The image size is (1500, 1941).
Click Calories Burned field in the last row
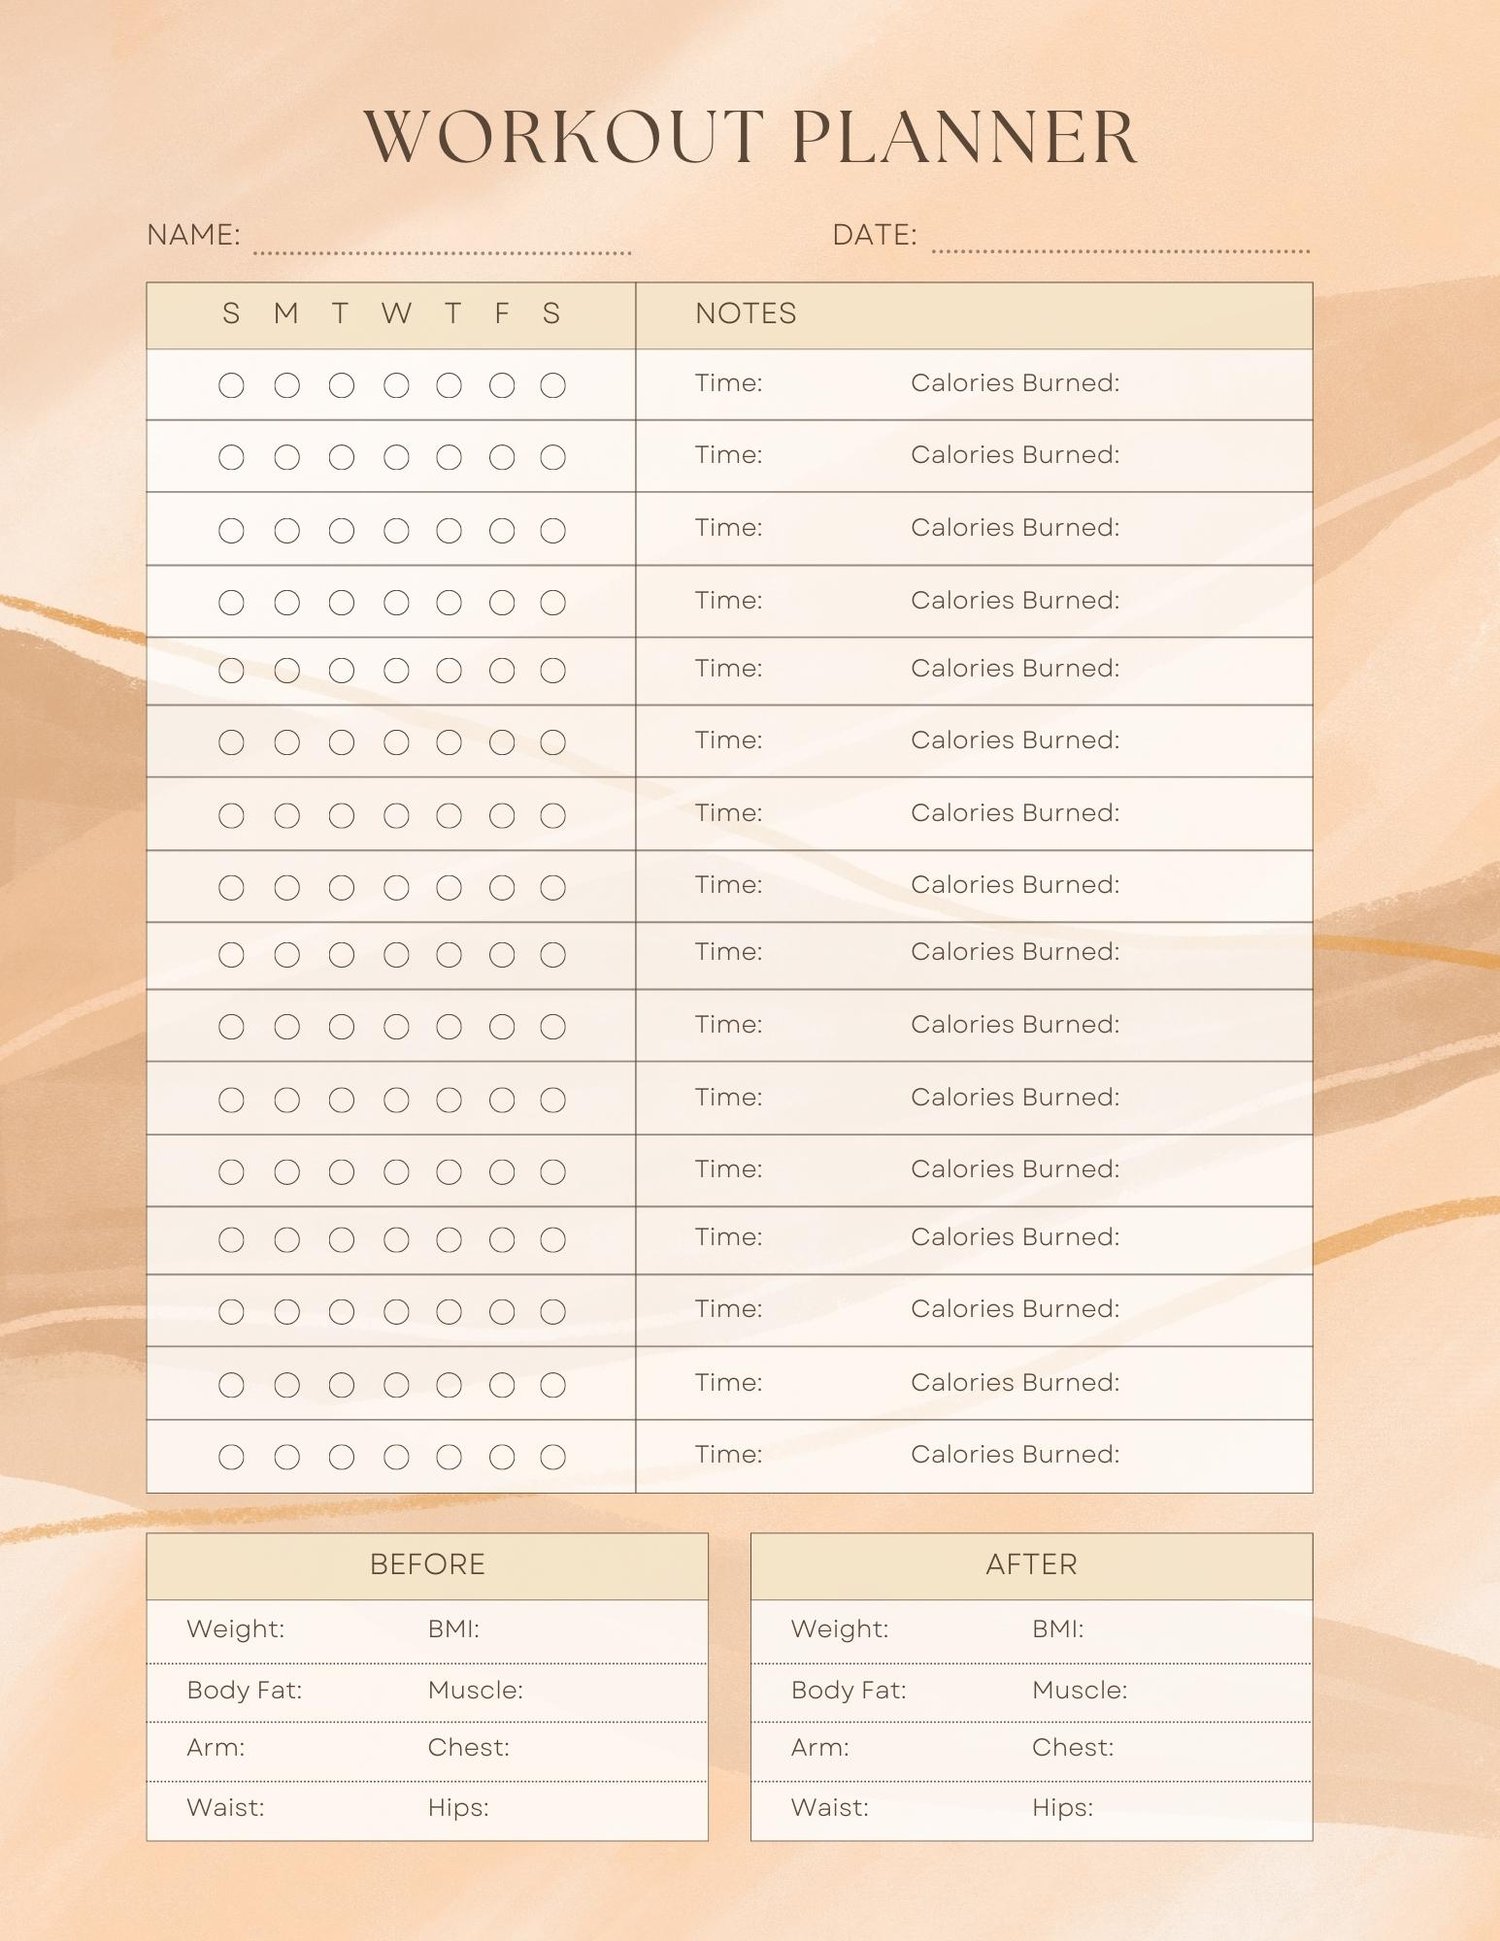pos(1015,1454)
